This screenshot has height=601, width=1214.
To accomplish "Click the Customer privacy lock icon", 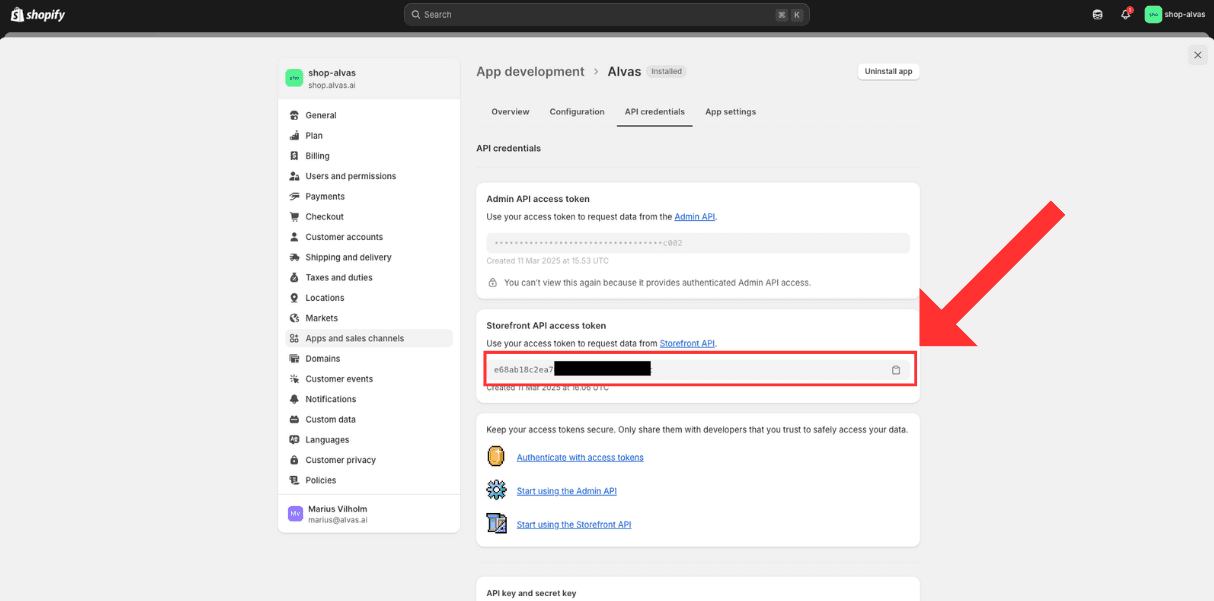I will pos(294,460).
